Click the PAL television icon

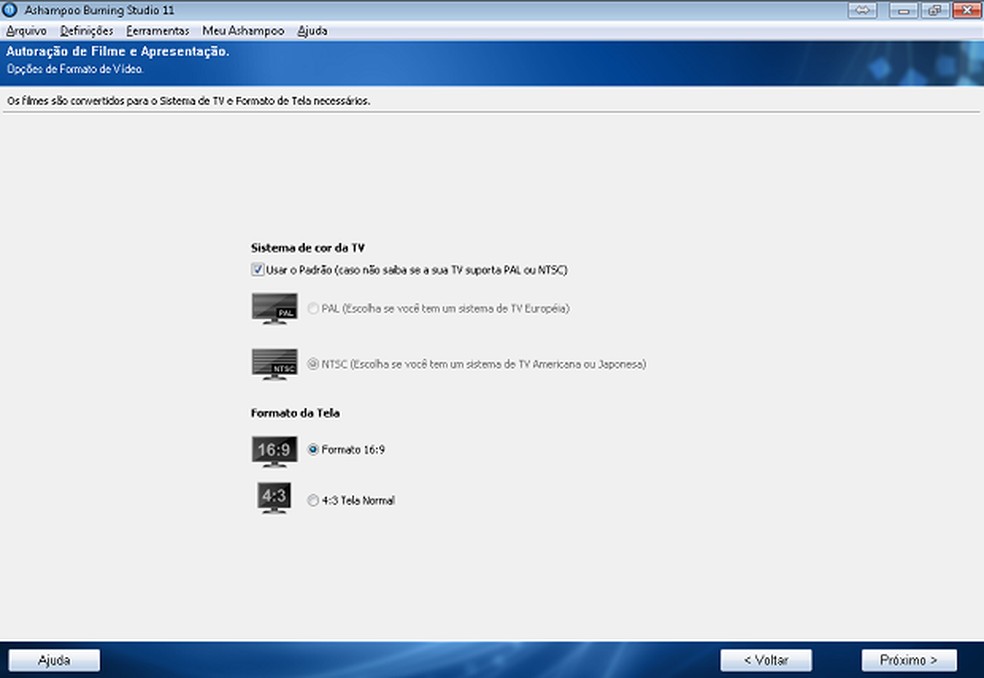[x=275, y=308]
